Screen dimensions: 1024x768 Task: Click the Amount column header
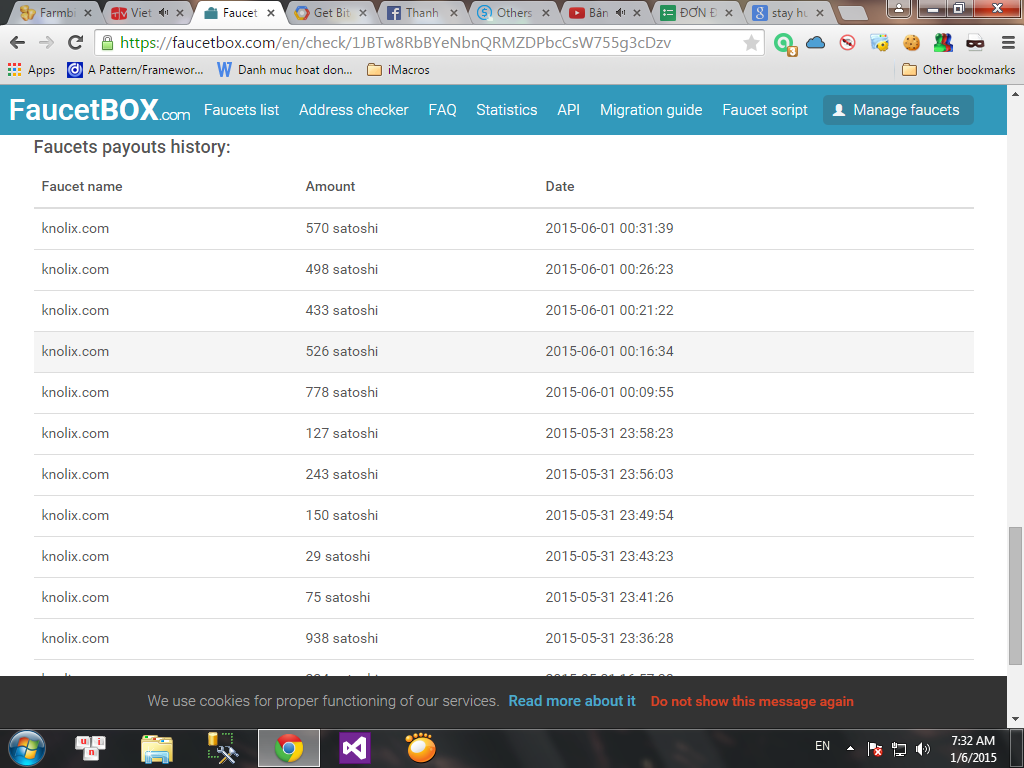click(330, 187)
